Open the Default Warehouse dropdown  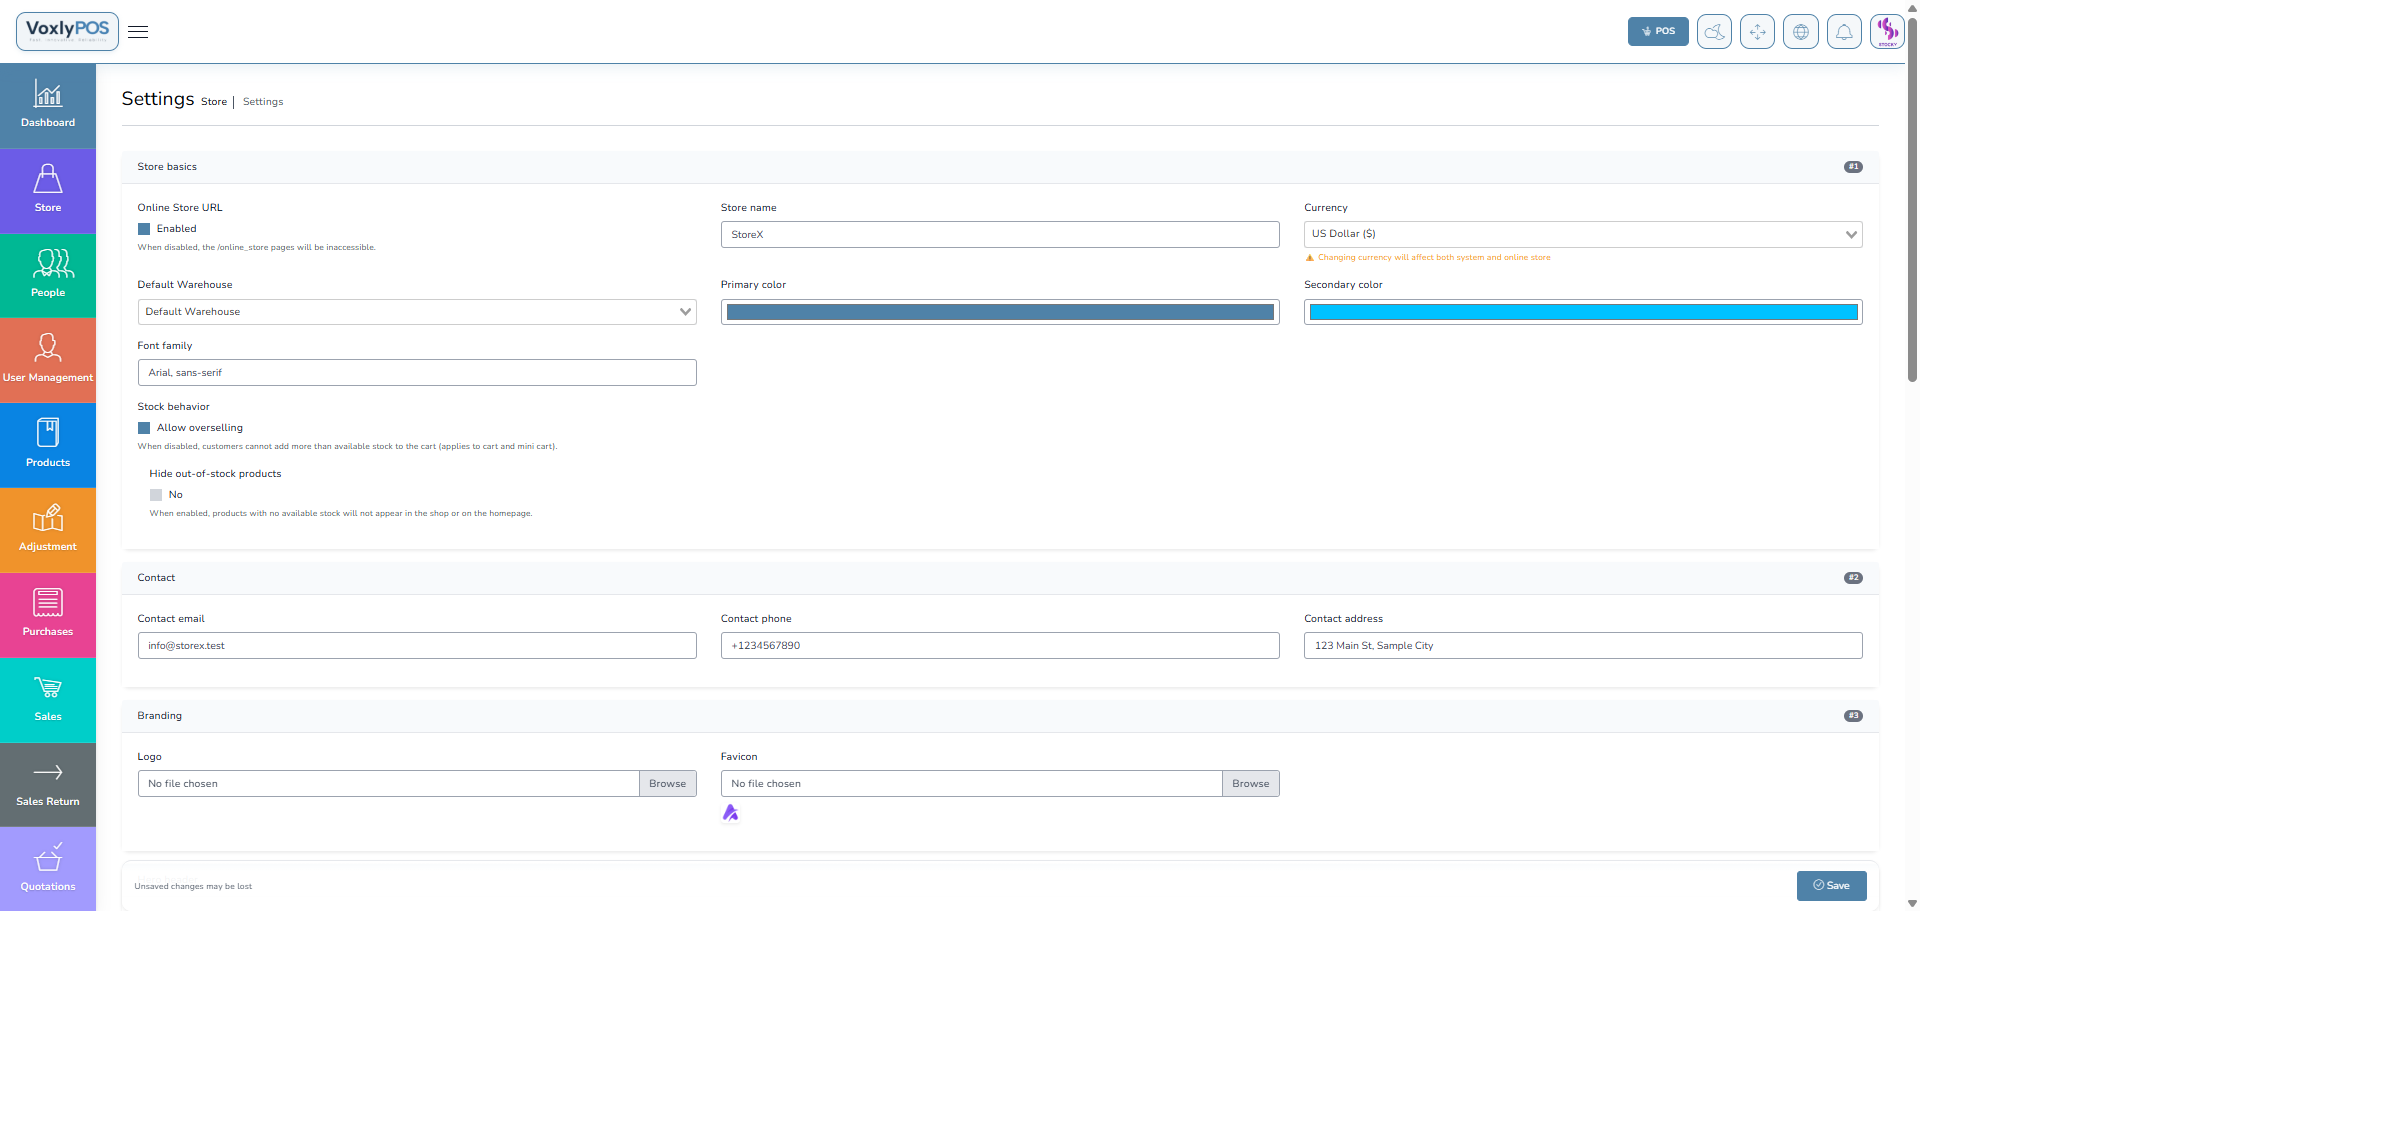(417, 312)
